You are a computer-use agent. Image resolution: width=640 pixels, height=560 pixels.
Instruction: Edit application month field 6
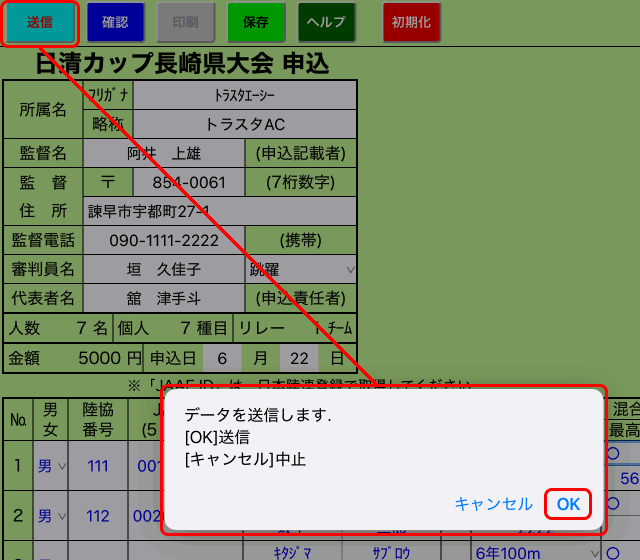tap(222, 358)
